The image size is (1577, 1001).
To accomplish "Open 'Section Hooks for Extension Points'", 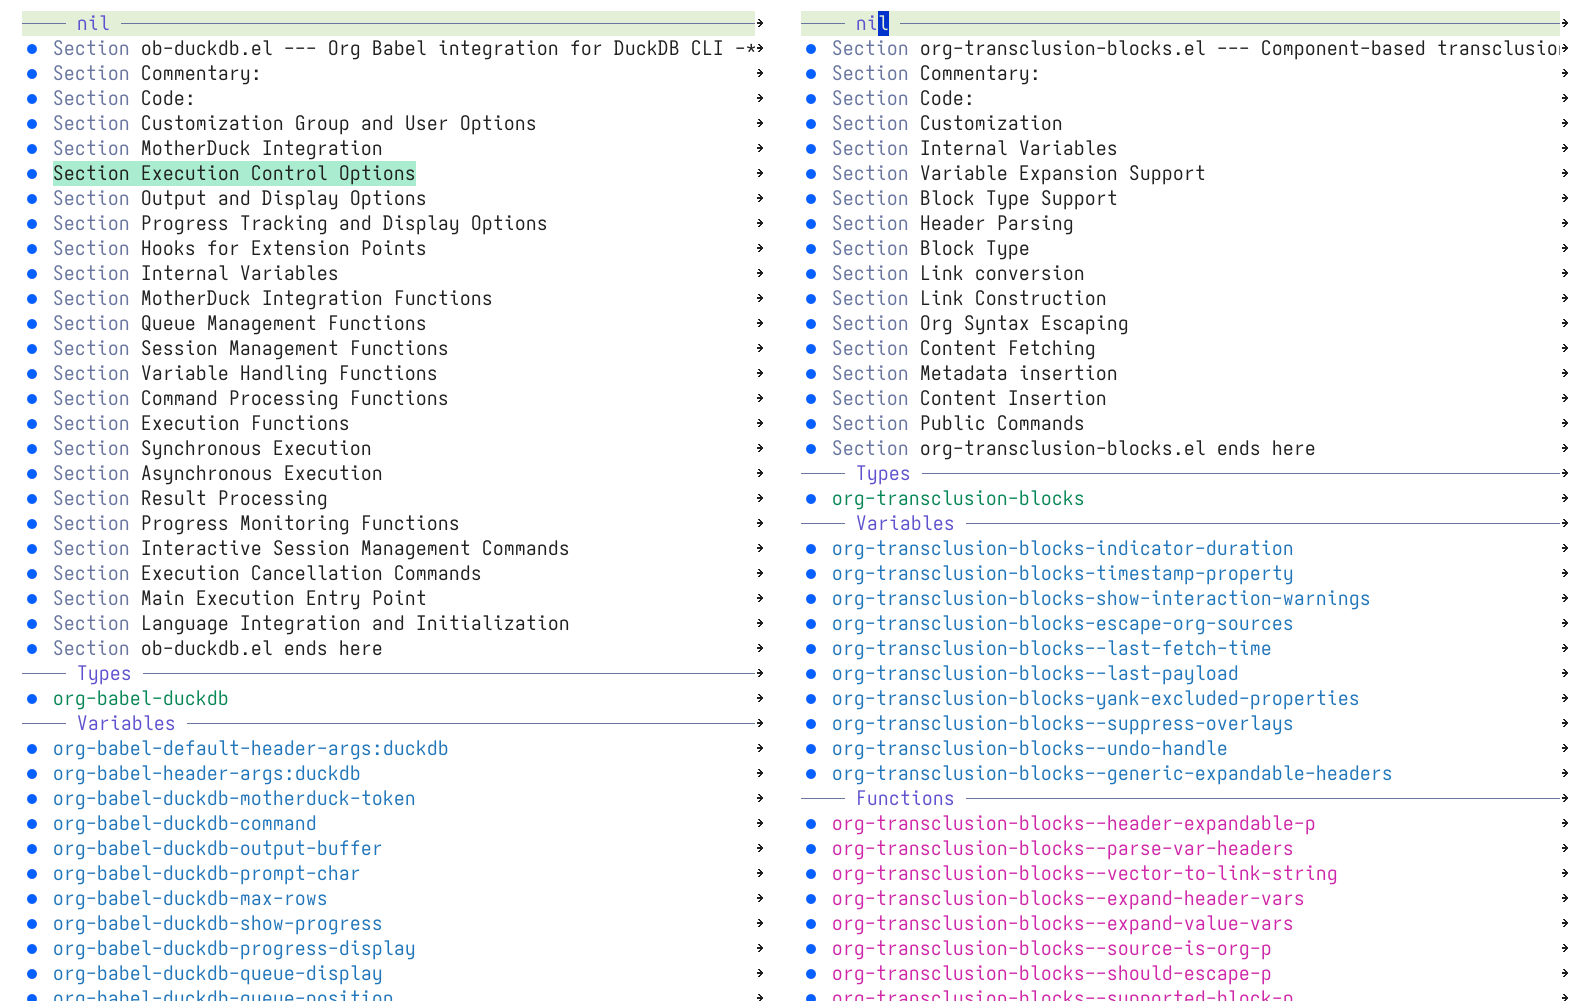I will point(240,248).
